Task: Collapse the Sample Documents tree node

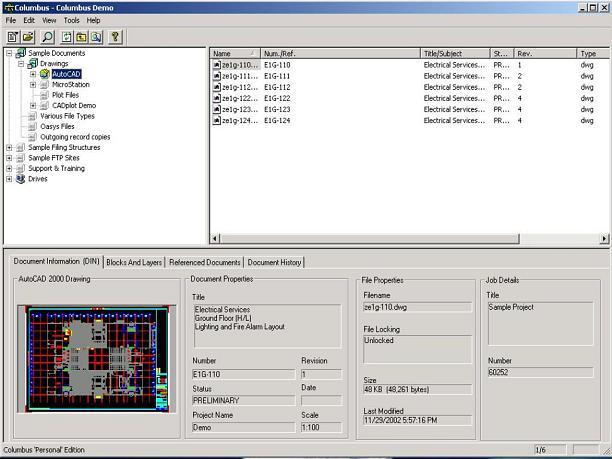Action: [x=9, y=53]
